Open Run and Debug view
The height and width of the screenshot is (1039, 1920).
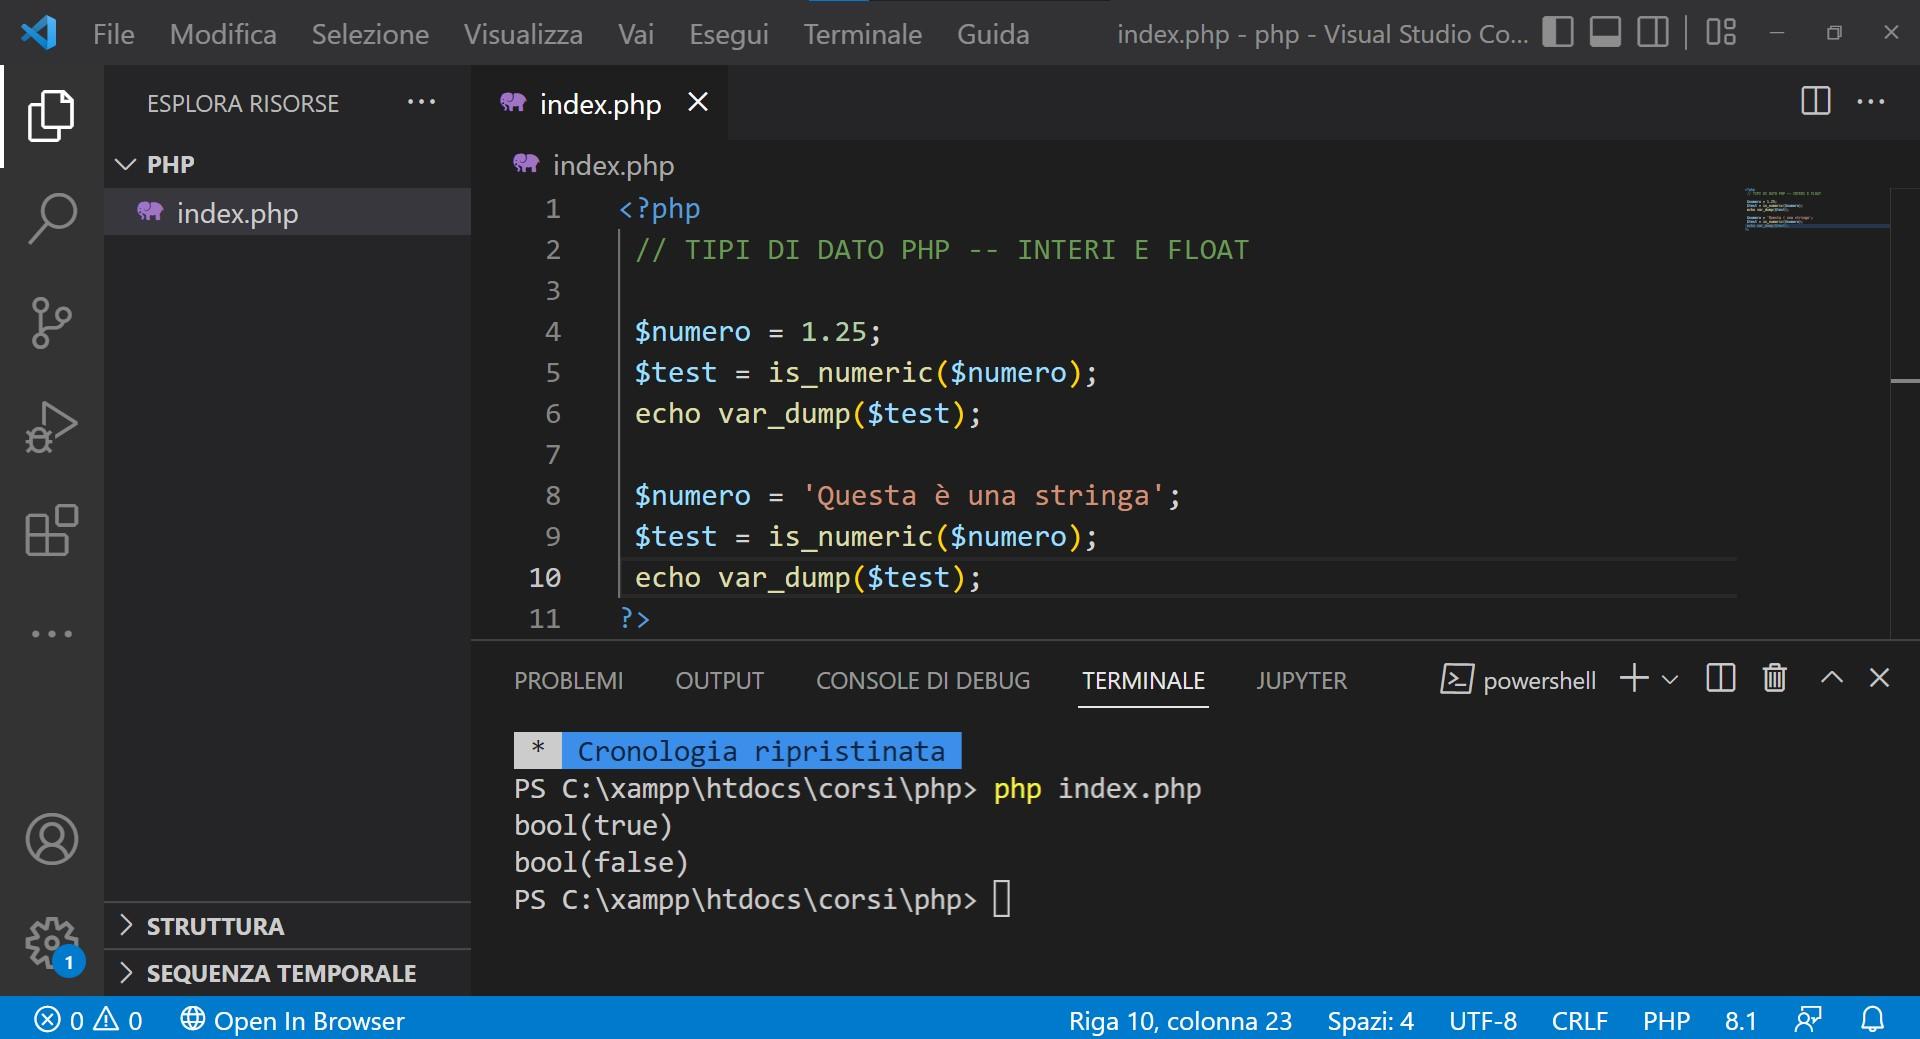click(51, 427)
